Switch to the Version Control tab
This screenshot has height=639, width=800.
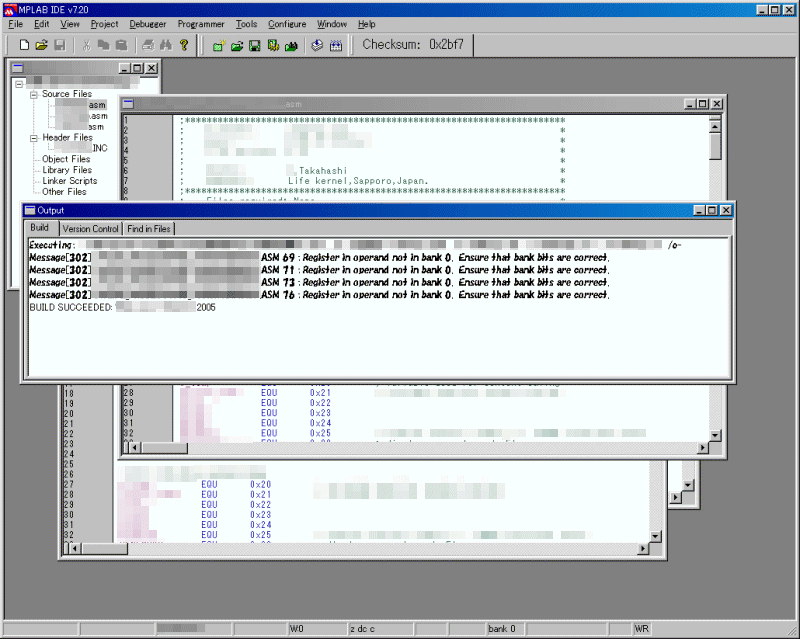(90, 229)
